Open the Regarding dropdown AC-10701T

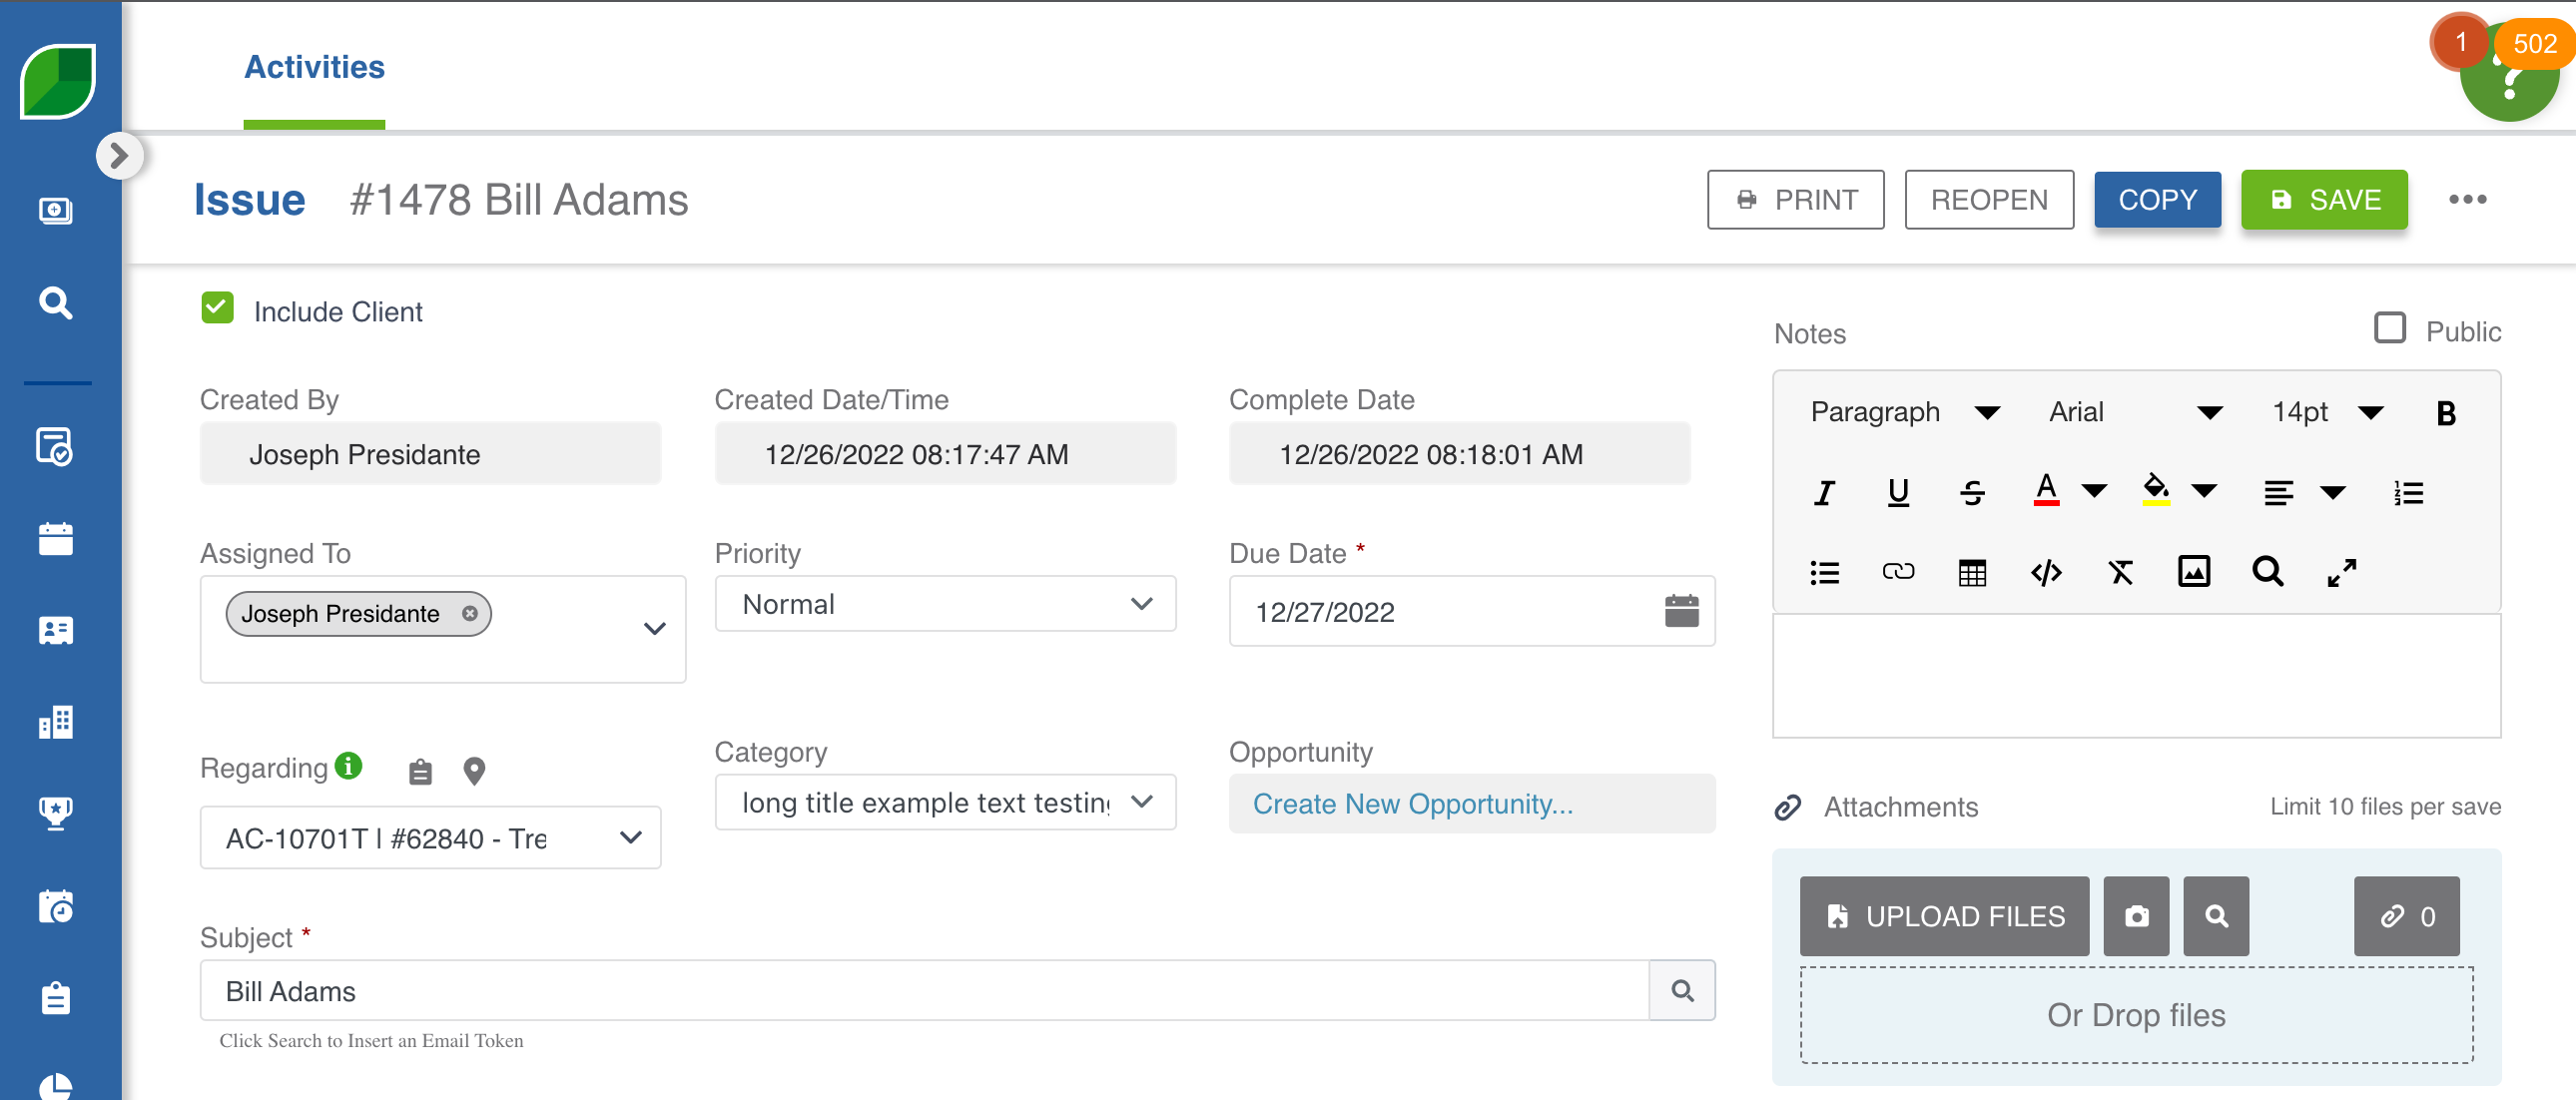coord(430,837)
